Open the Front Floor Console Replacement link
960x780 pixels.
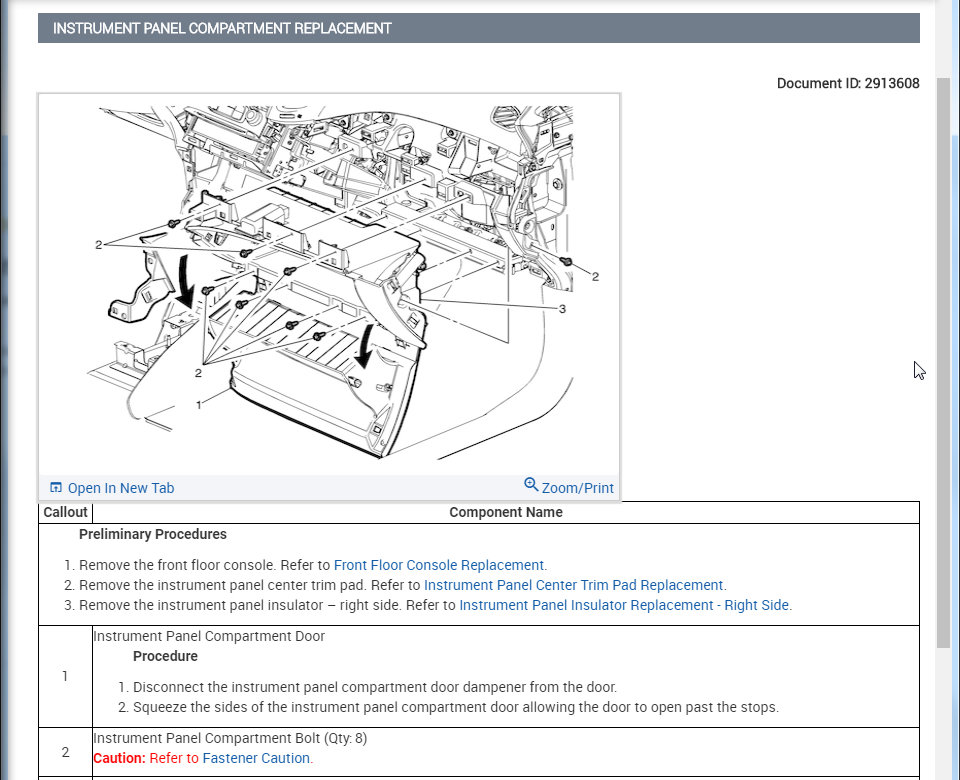point(439,565)
